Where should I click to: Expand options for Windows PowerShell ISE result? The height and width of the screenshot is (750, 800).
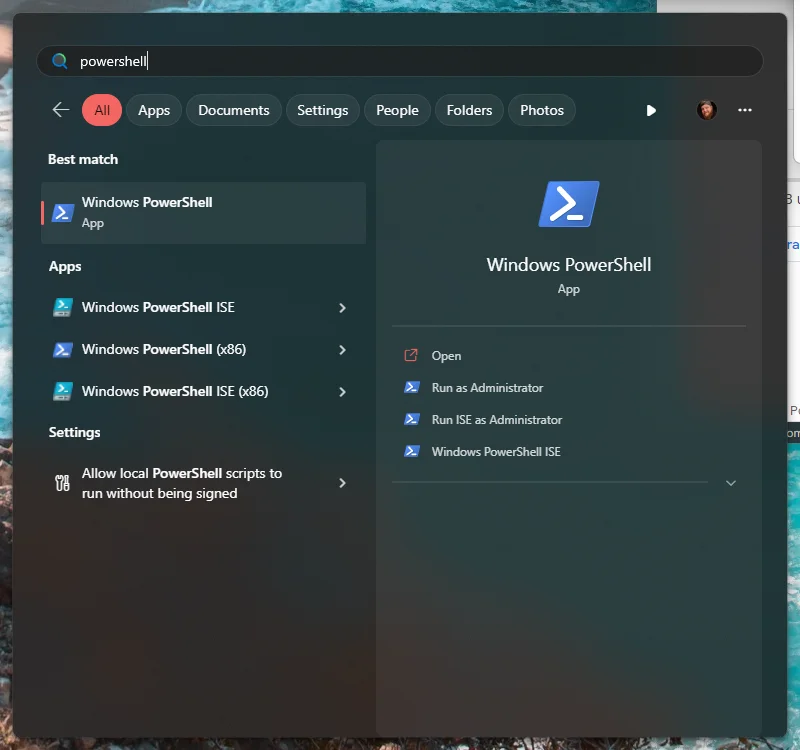(342, 308)
